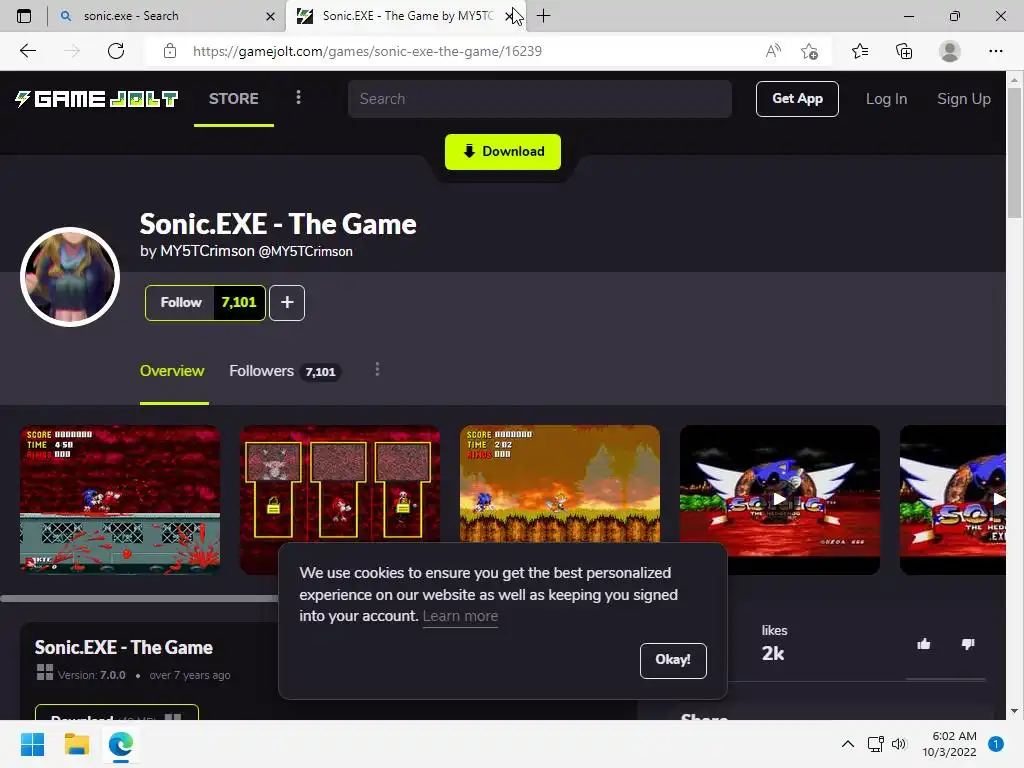Click the address bar URL
The image size is (1024, 768).
(x=367, y=51)
